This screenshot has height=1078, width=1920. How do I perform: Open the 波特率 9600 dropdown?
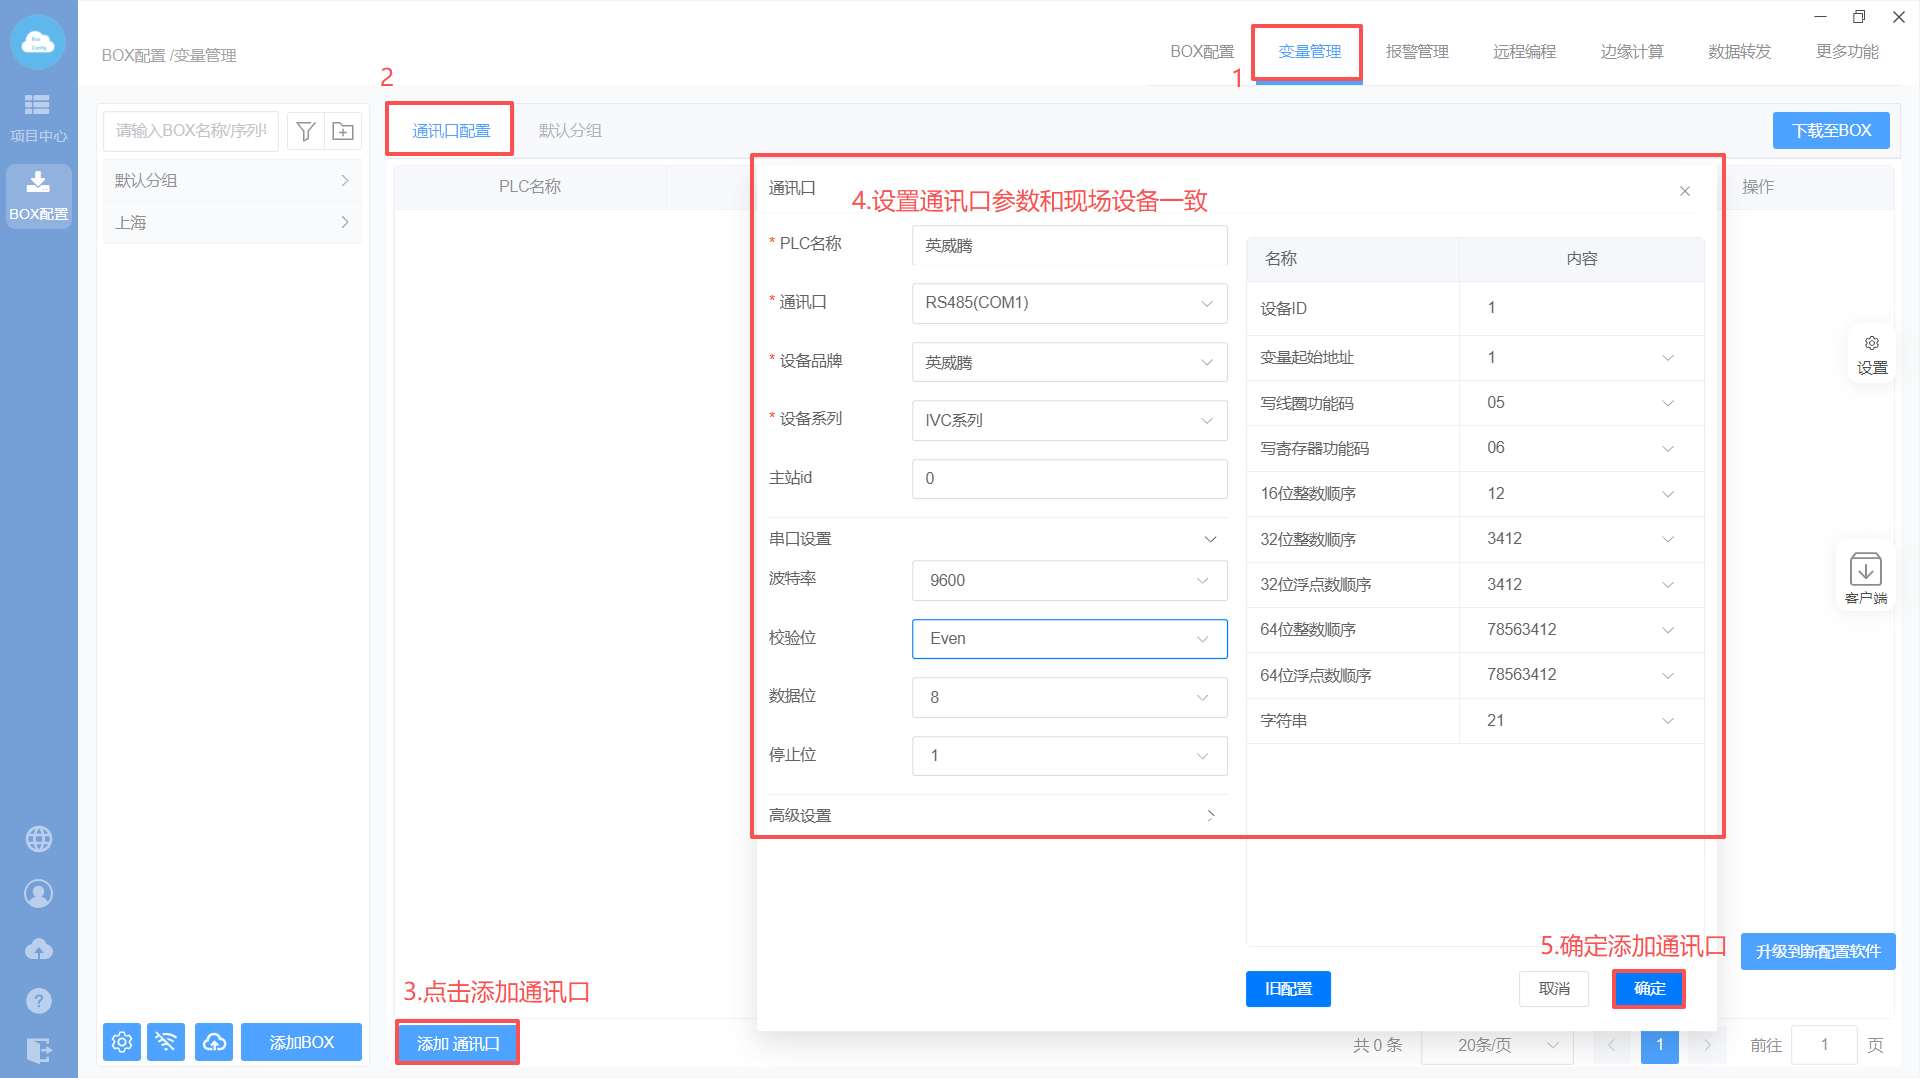pyautogui.click(x=1069, y=581)
